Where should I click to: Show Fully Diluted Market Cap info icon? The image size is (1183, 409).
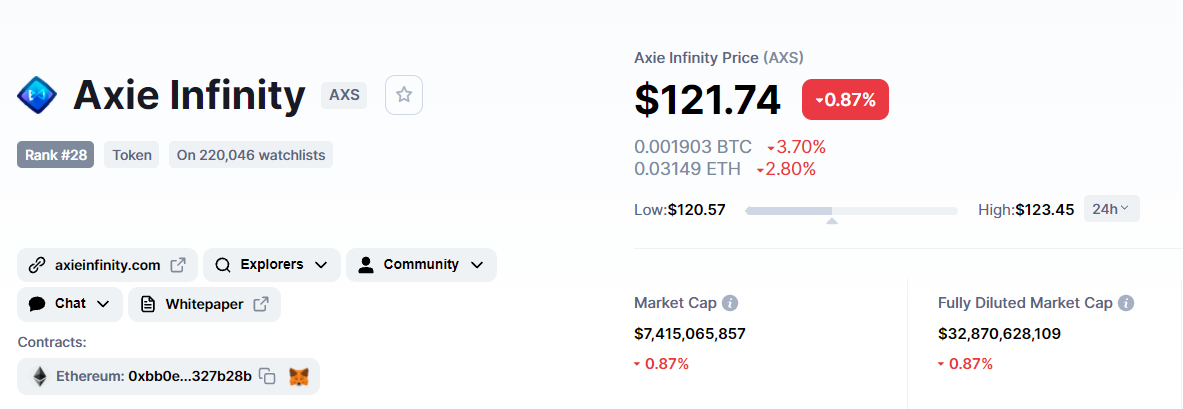click(1126, 303)
